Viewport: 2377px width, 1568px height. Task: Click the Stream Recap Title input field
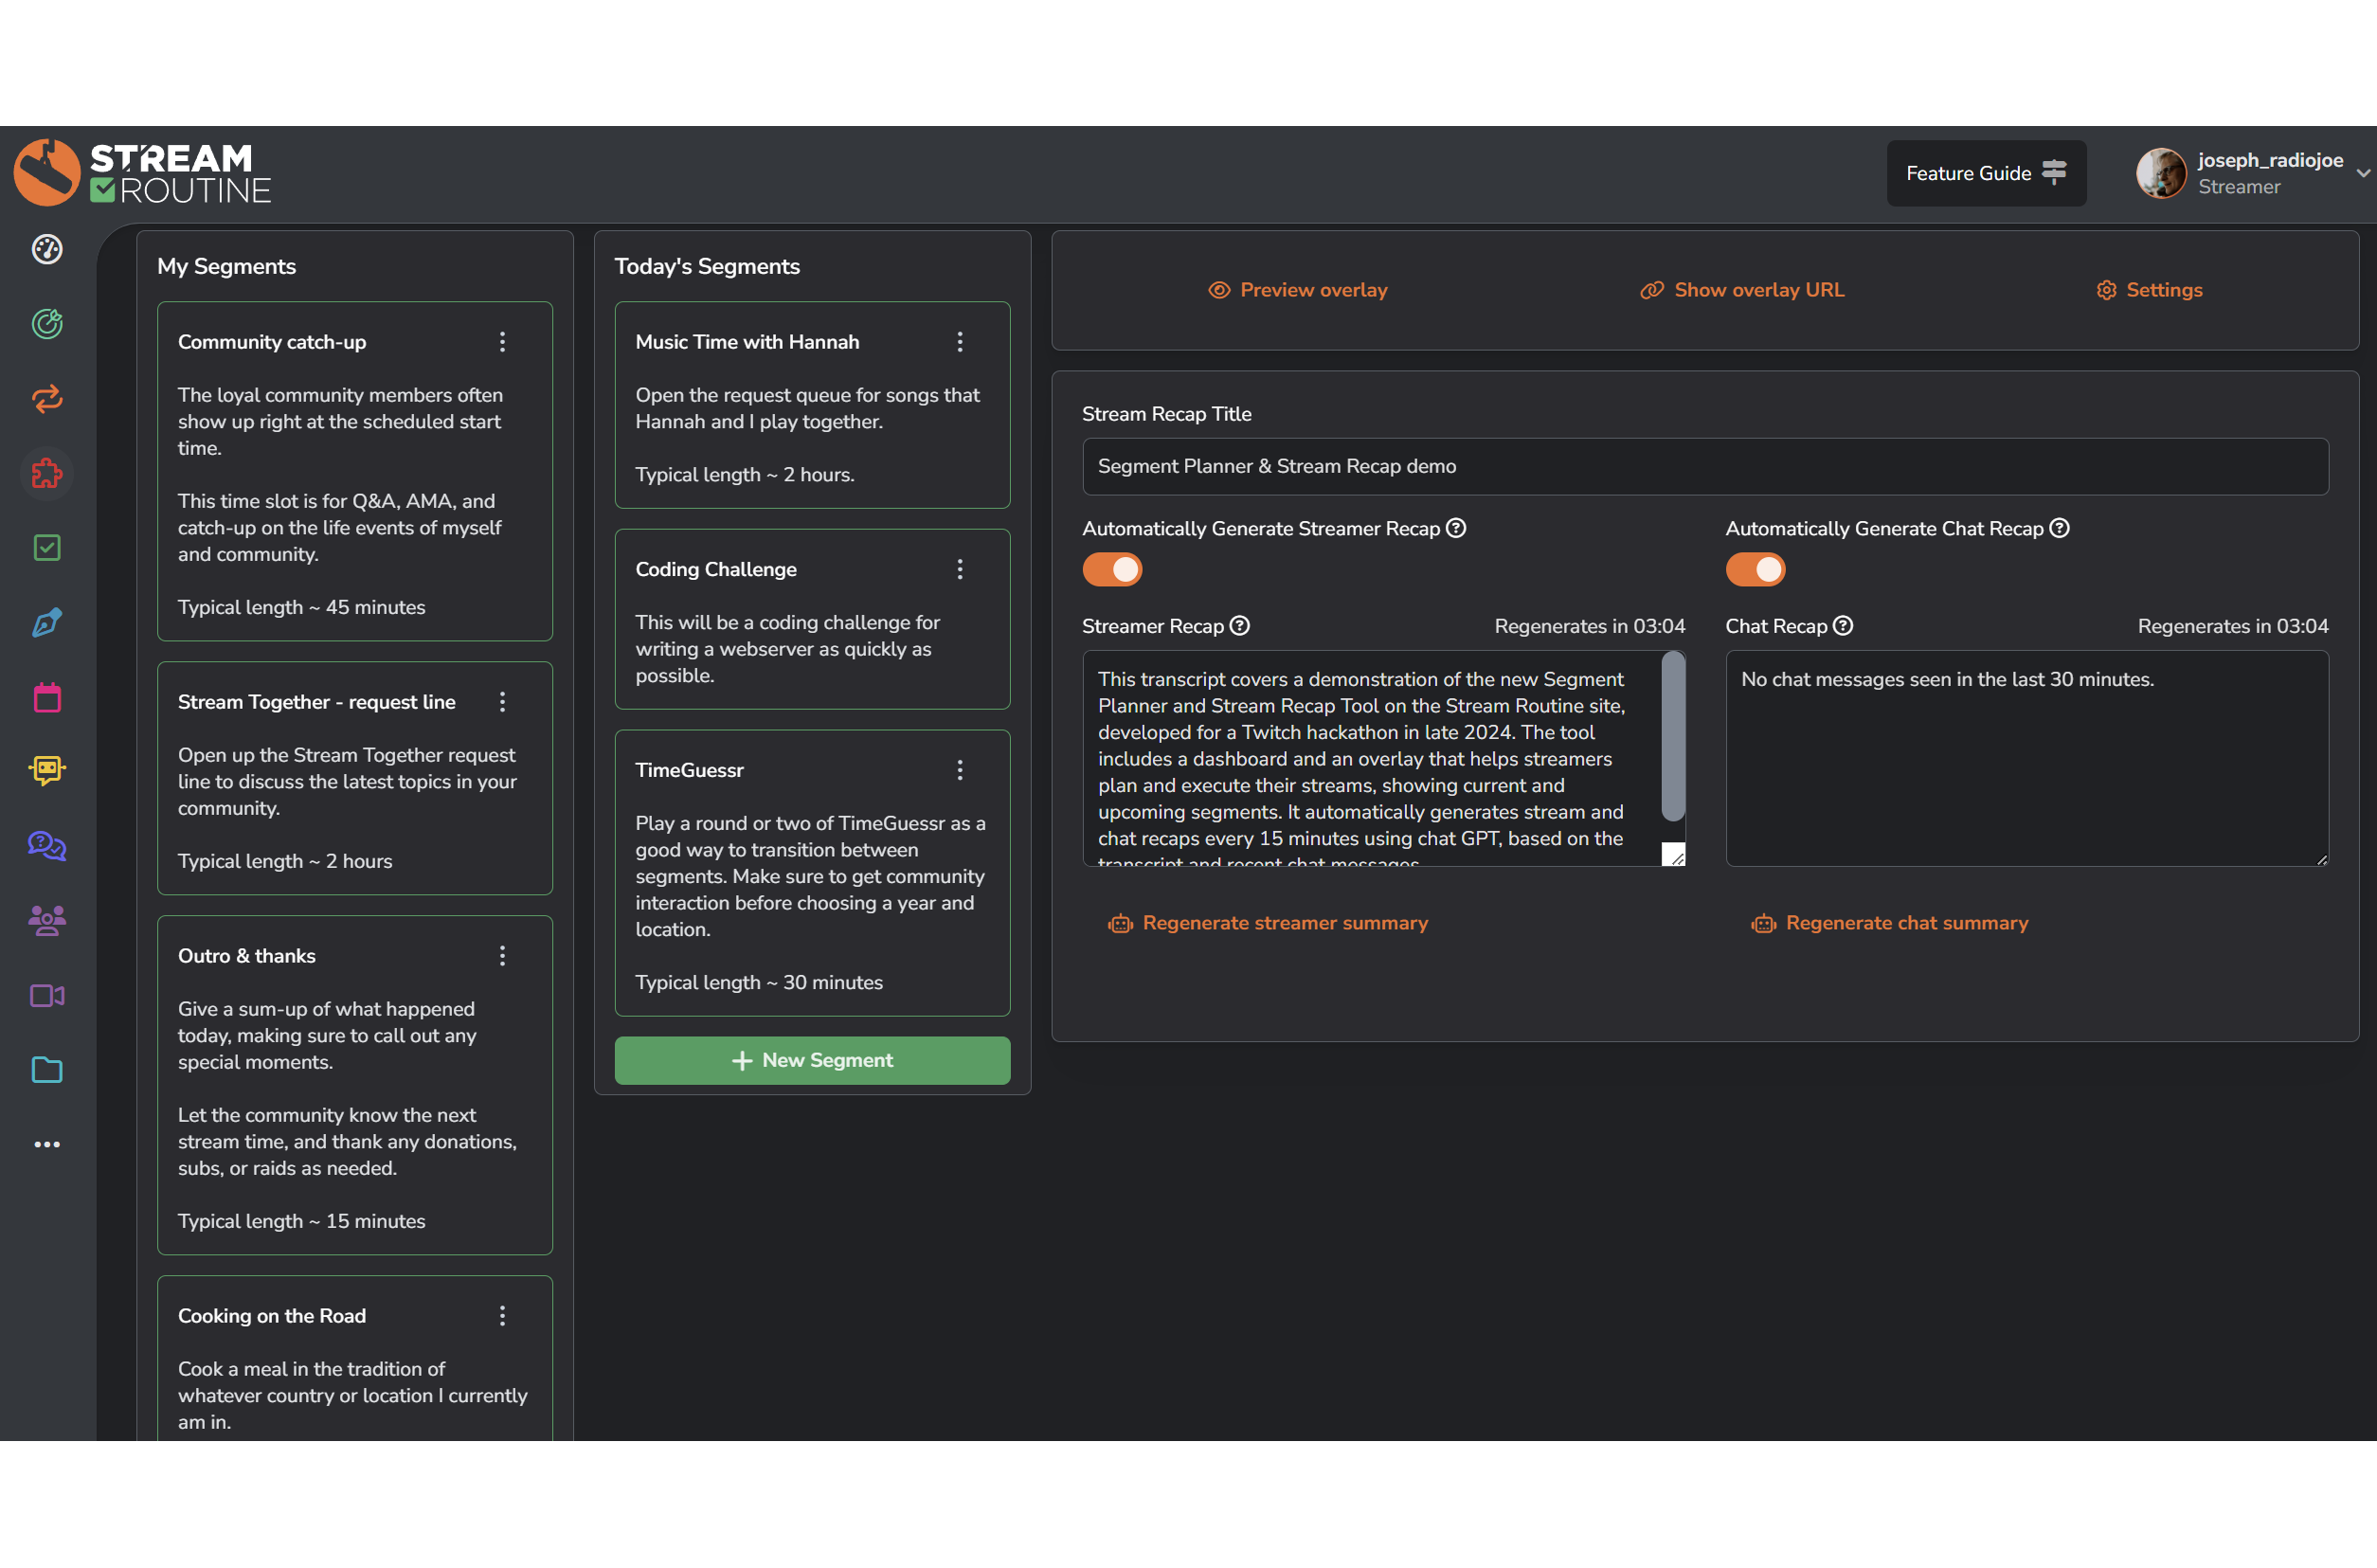(1705, 466)
